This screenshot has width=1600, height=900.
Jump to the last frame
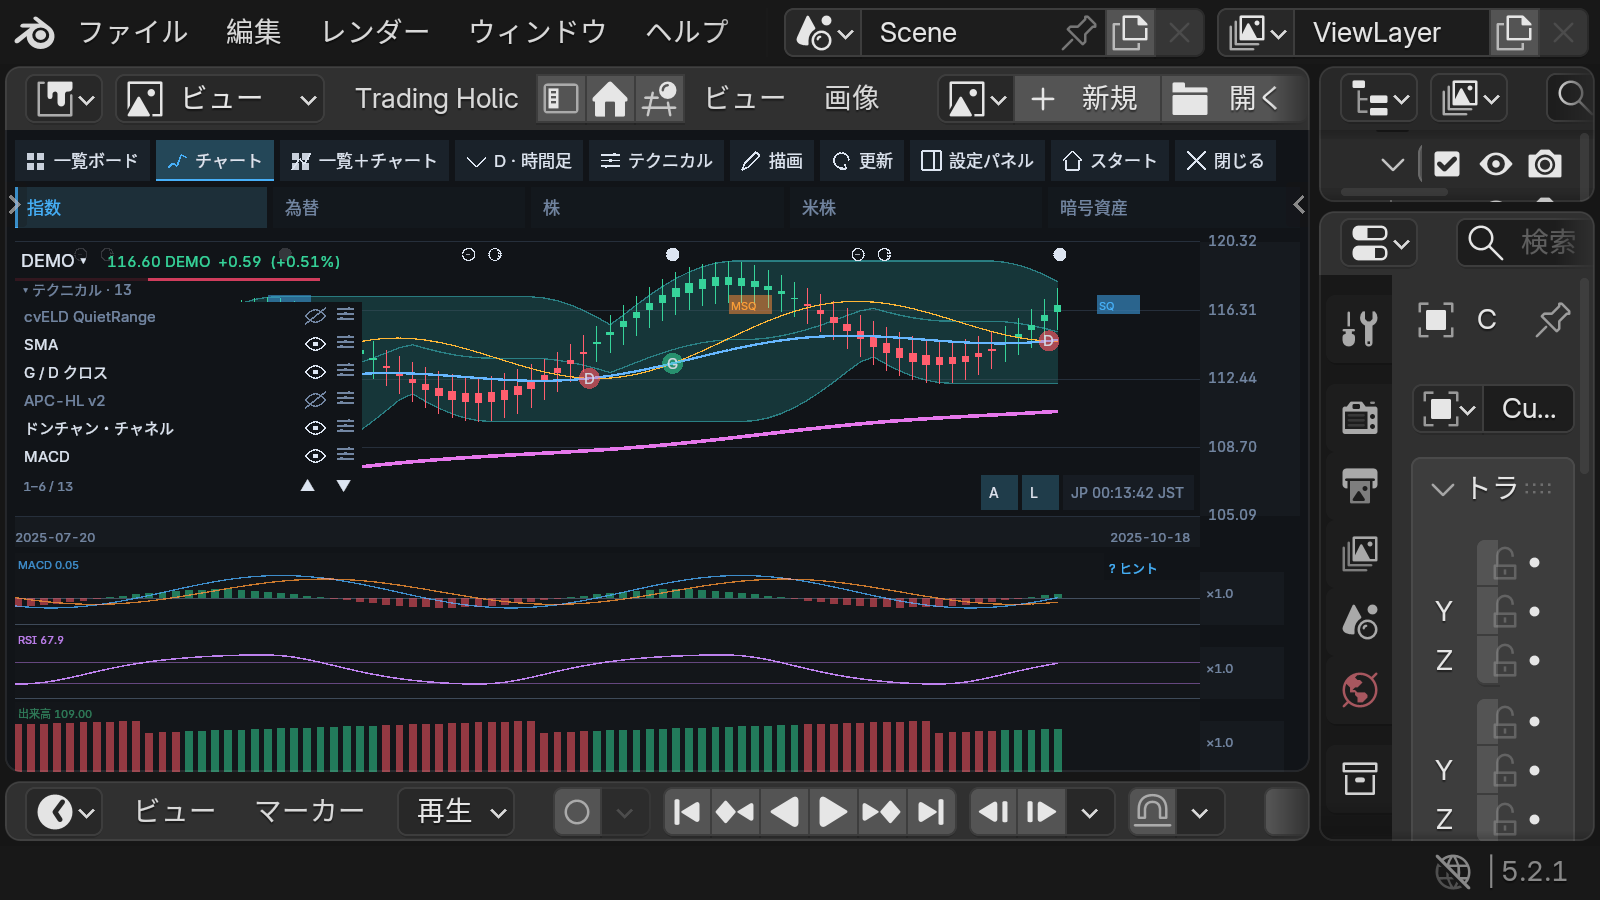tap(931, 812)
